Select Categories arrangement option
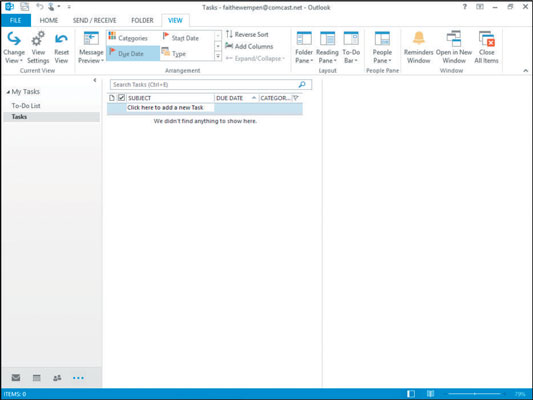Image resolution: width=533 pixels, height=400 pixels. point(133,38)
